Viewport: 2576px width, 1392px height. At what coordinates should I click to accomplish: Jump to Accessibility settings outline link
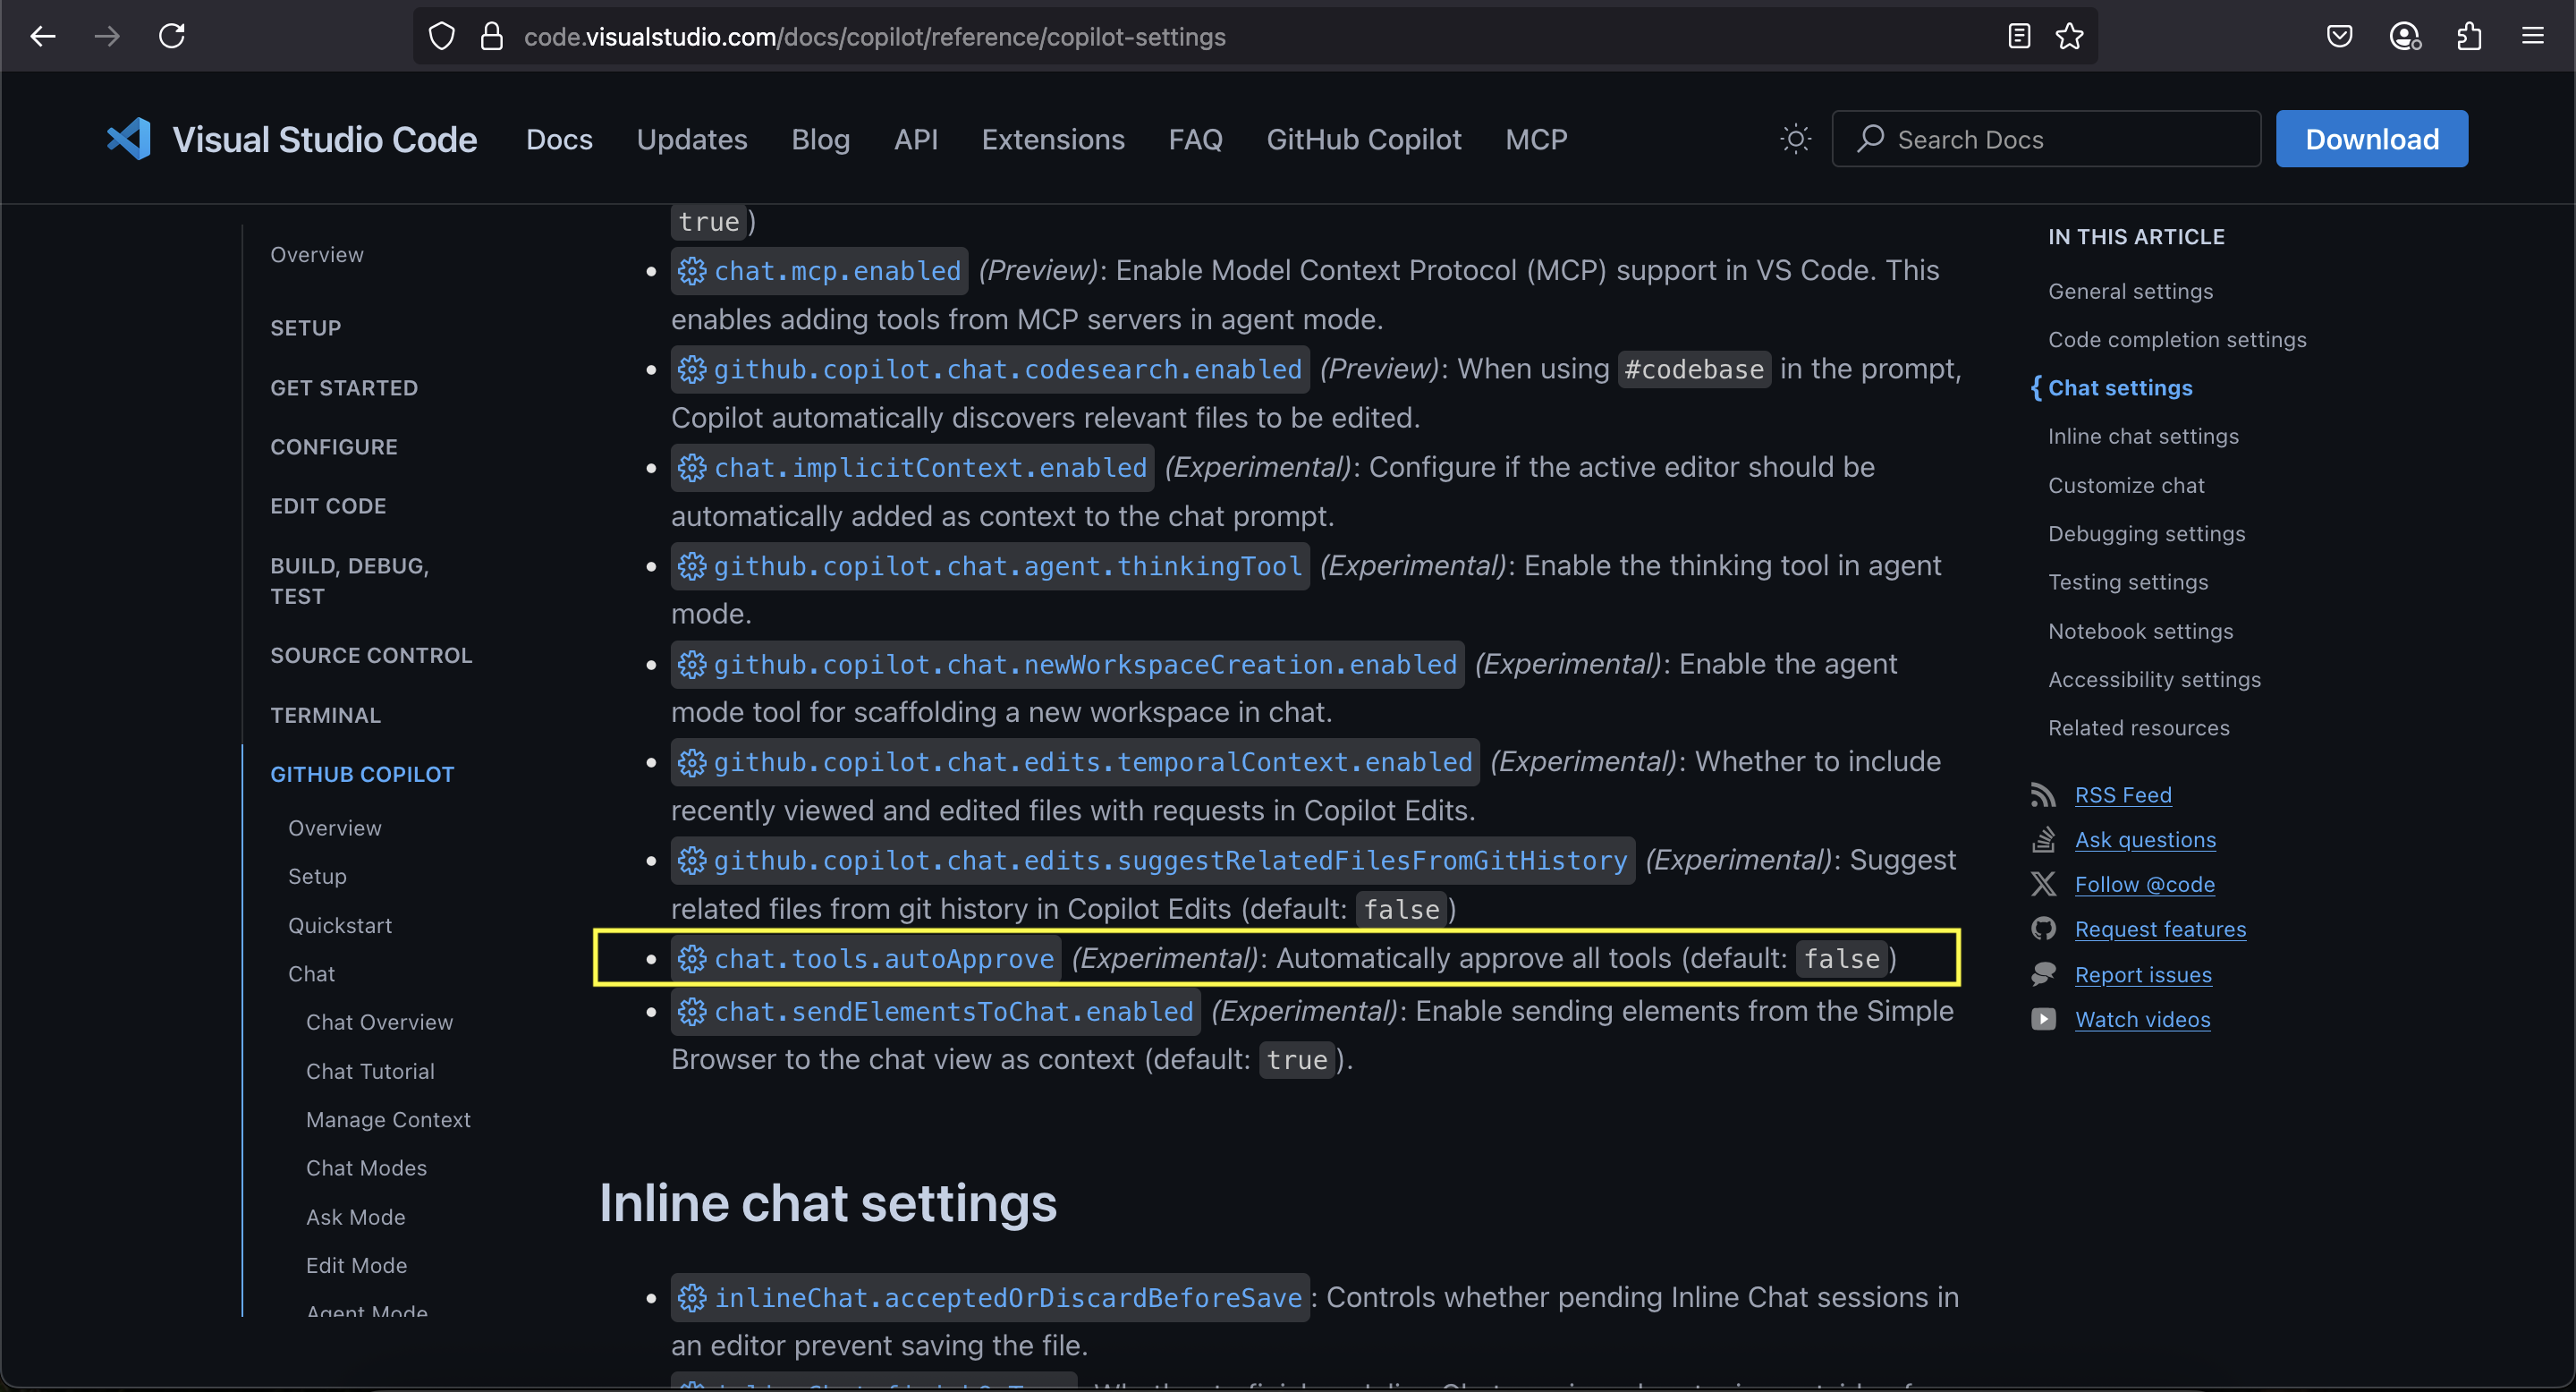(2154, 679)
